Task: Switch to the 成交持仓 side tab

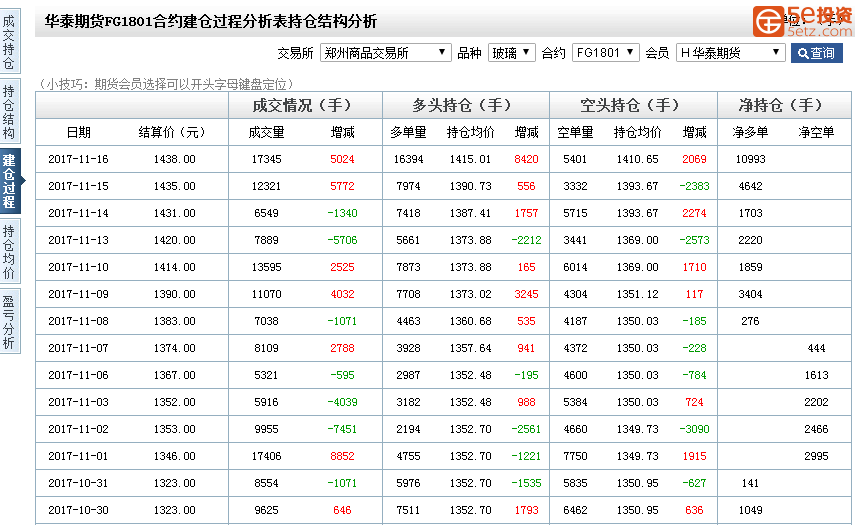Action: click(x=9, y=42)
